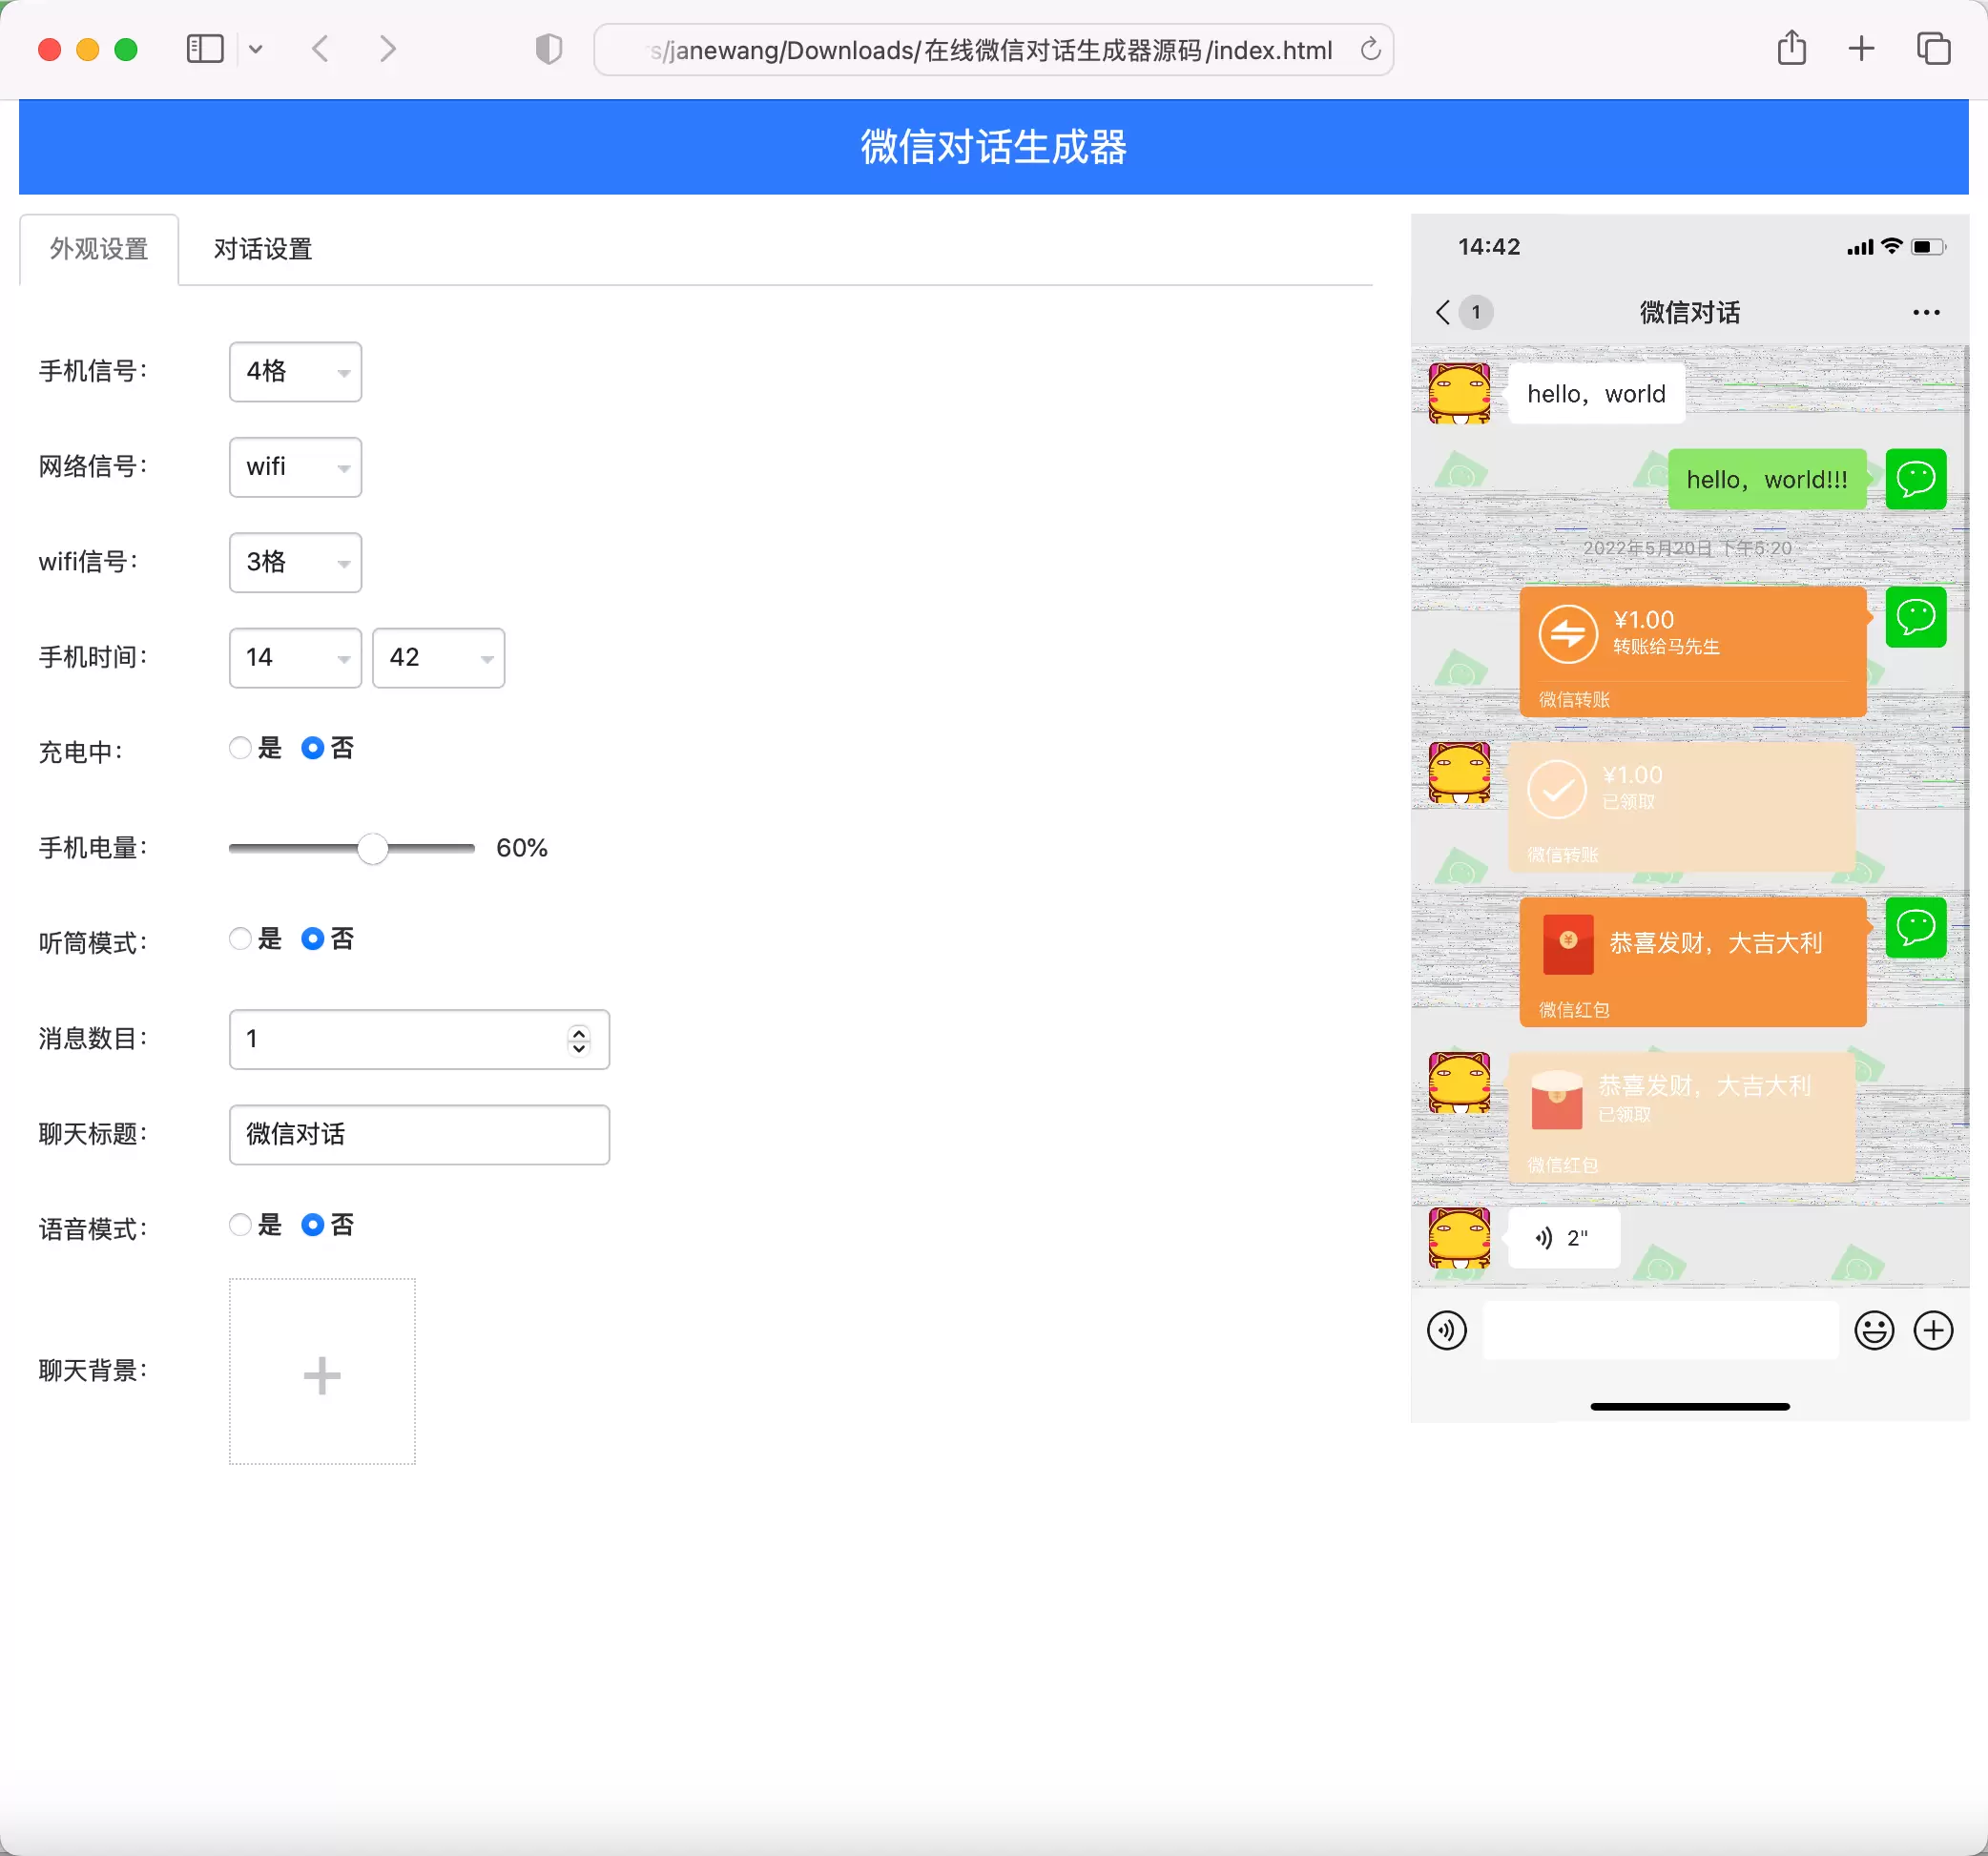Switch to the 对话设置 tab
Viewport: 1988px width, 1856px height.
click(x=263, y=249)
